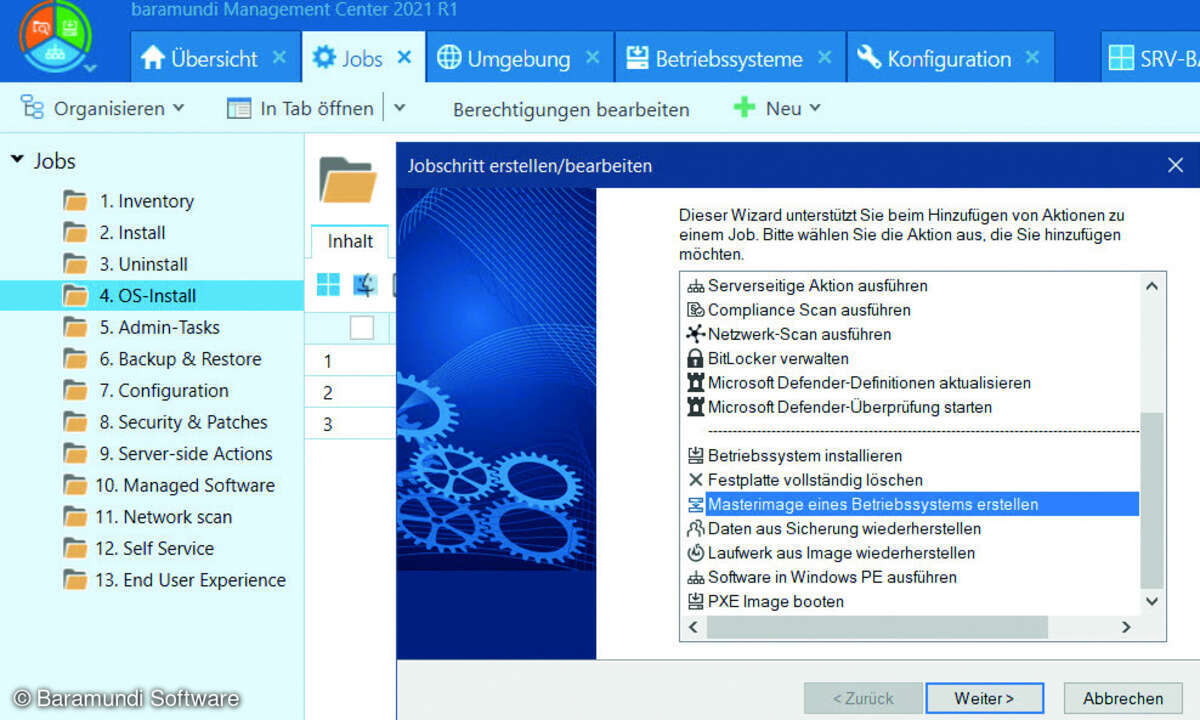
Task: Close the Betriebssysteme tab
Action: click(824, 58)
